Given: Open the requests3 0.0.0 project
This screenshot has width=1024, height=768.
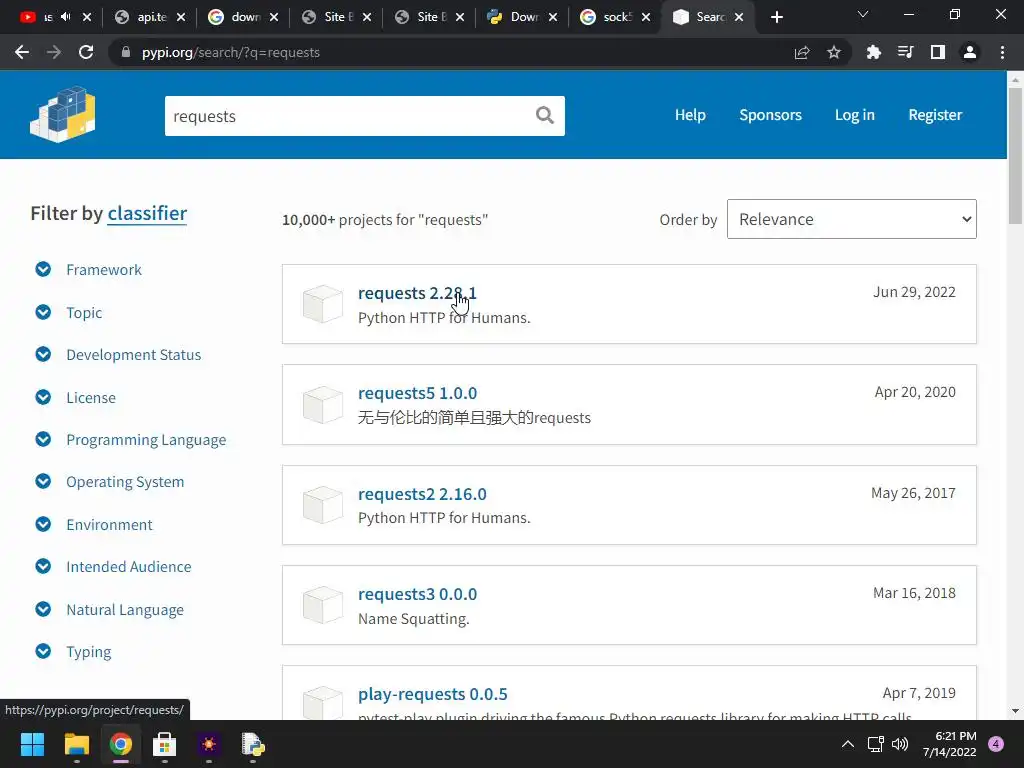Looking at the screenshot, I should (417, 594).
